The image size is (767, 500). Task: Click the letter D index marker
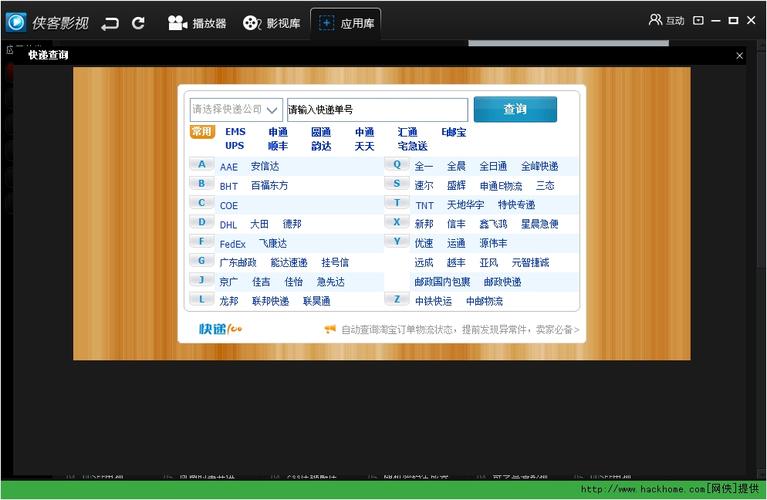pyautogui.click(x=202, y=222)
